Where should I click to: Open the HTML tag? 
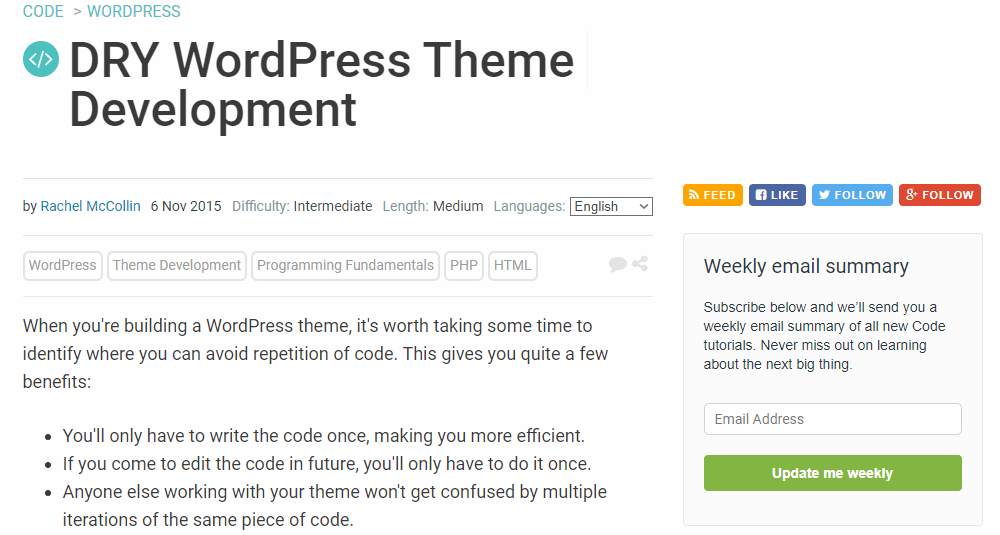pos(513,265)
